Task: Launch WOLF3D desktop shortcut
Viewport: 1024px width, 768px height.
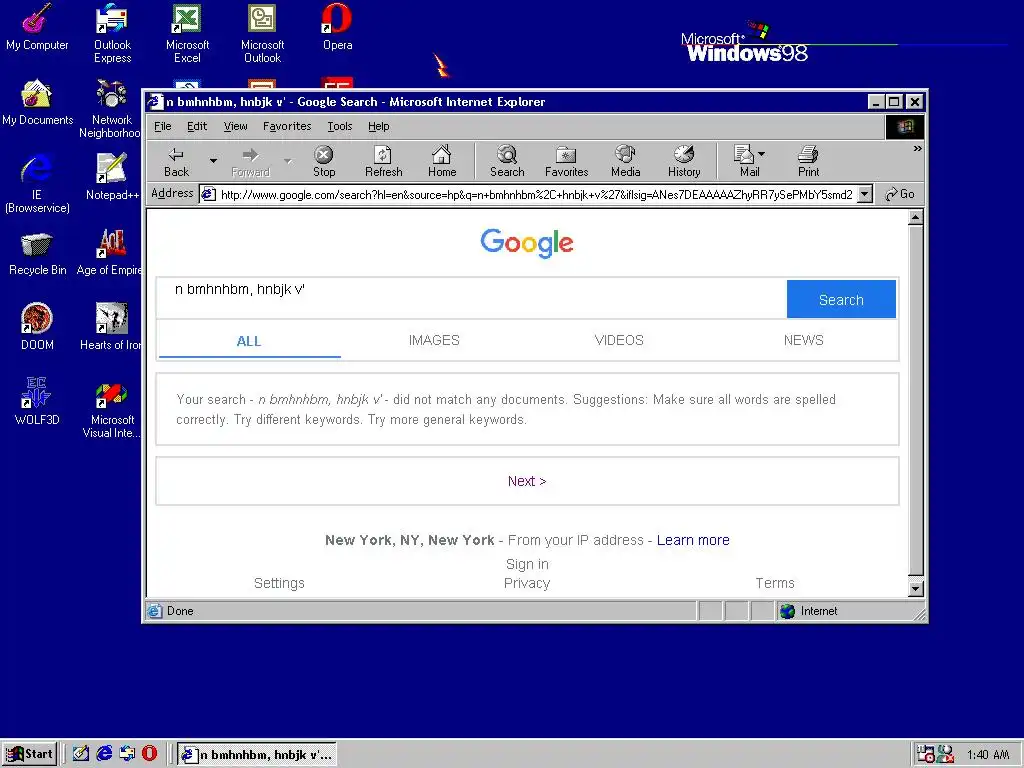Action: pos(37,402)
